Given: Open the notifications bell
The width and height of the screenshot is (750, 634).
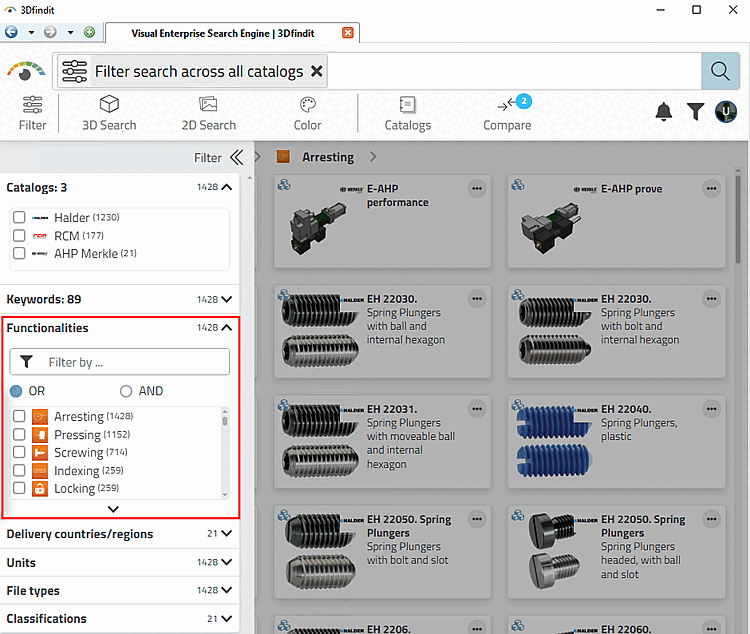Looking at the screenshot, I should pyautogui.click(x=663, y=112).
